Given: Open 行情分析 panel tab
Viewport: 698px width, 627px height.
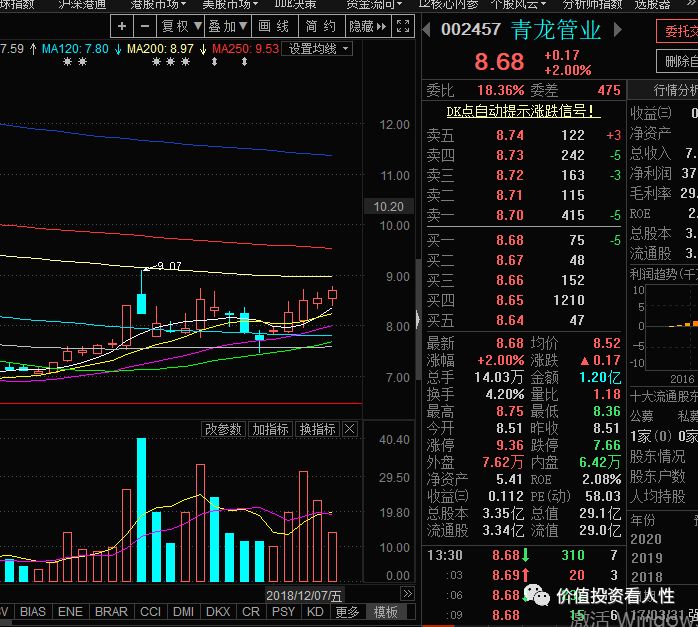Looking at the screenshot, I should (x=663, y=90).
